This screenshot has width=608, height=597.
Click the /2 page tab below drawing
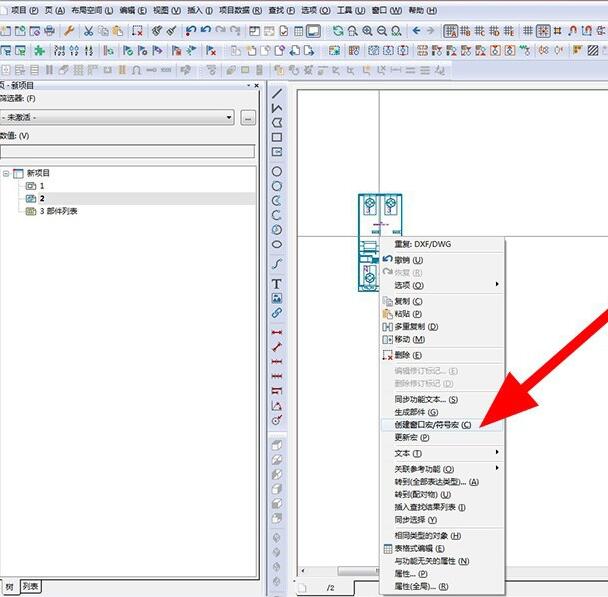325,588
